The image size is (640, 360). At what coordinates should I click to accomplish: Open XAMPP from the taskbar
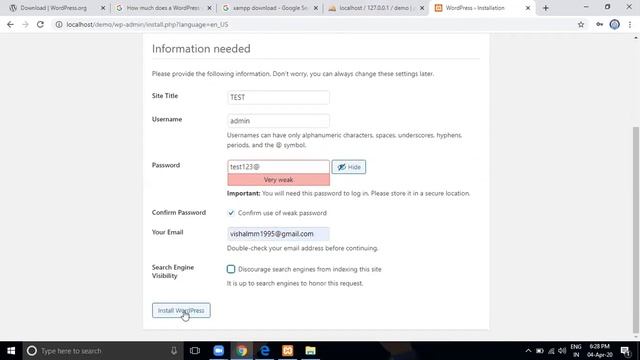(287, 351)
